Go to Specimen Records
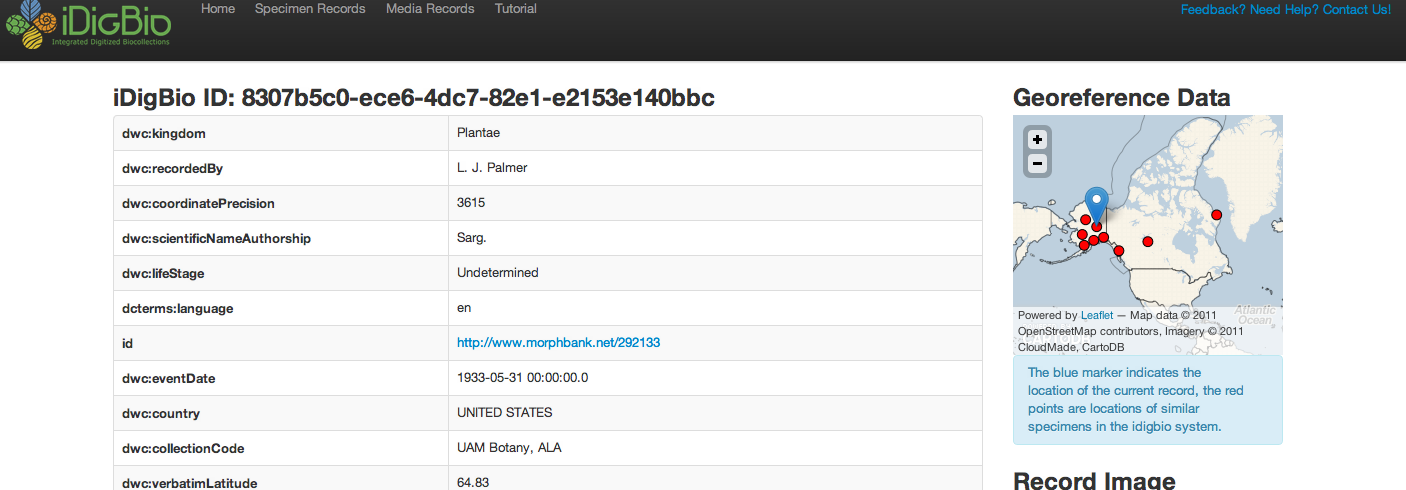The width and height of the screenshot is (1406, 490). point(310,9)
